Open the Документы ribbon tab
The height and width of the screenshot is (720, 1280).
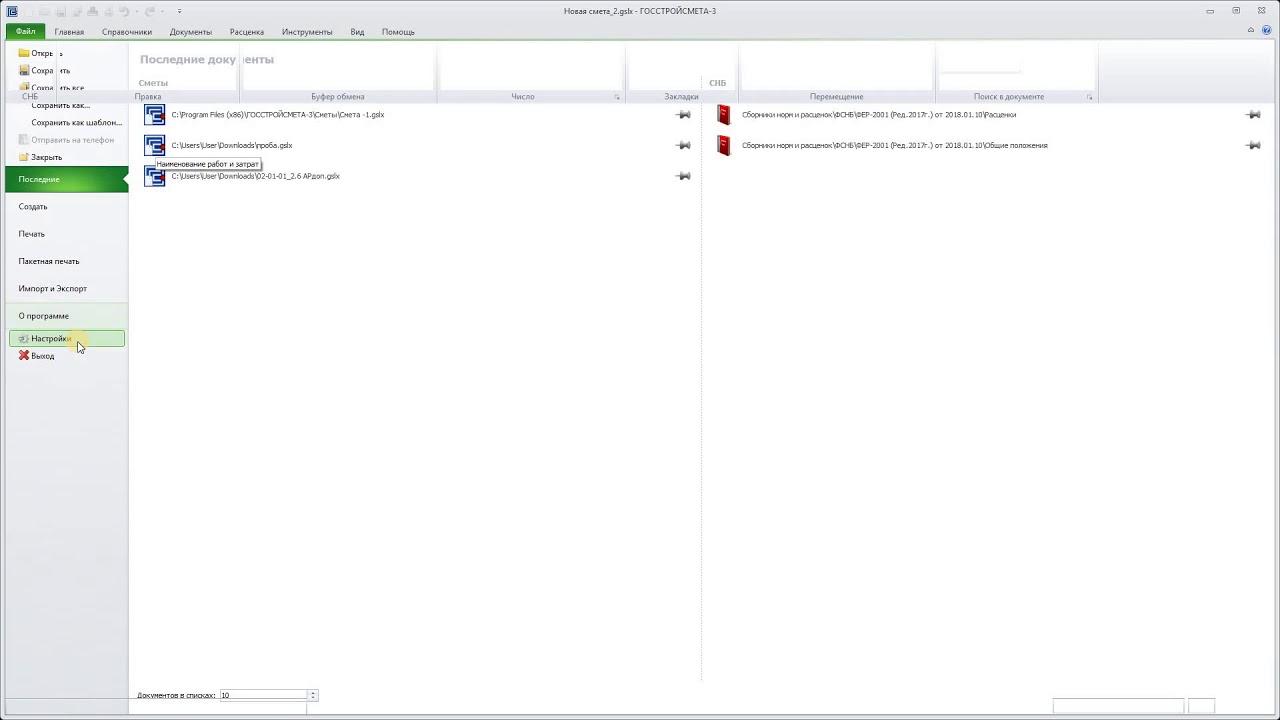click(x=190, y=32)
